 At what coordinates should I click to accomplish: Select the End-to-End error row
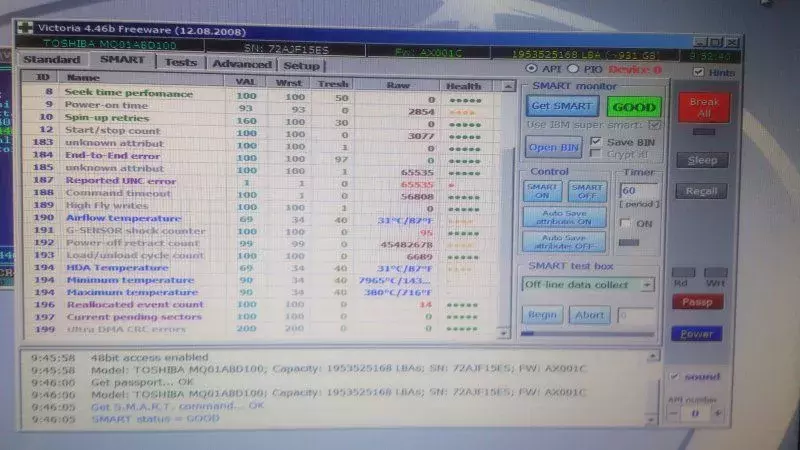(x=261, y=158)
